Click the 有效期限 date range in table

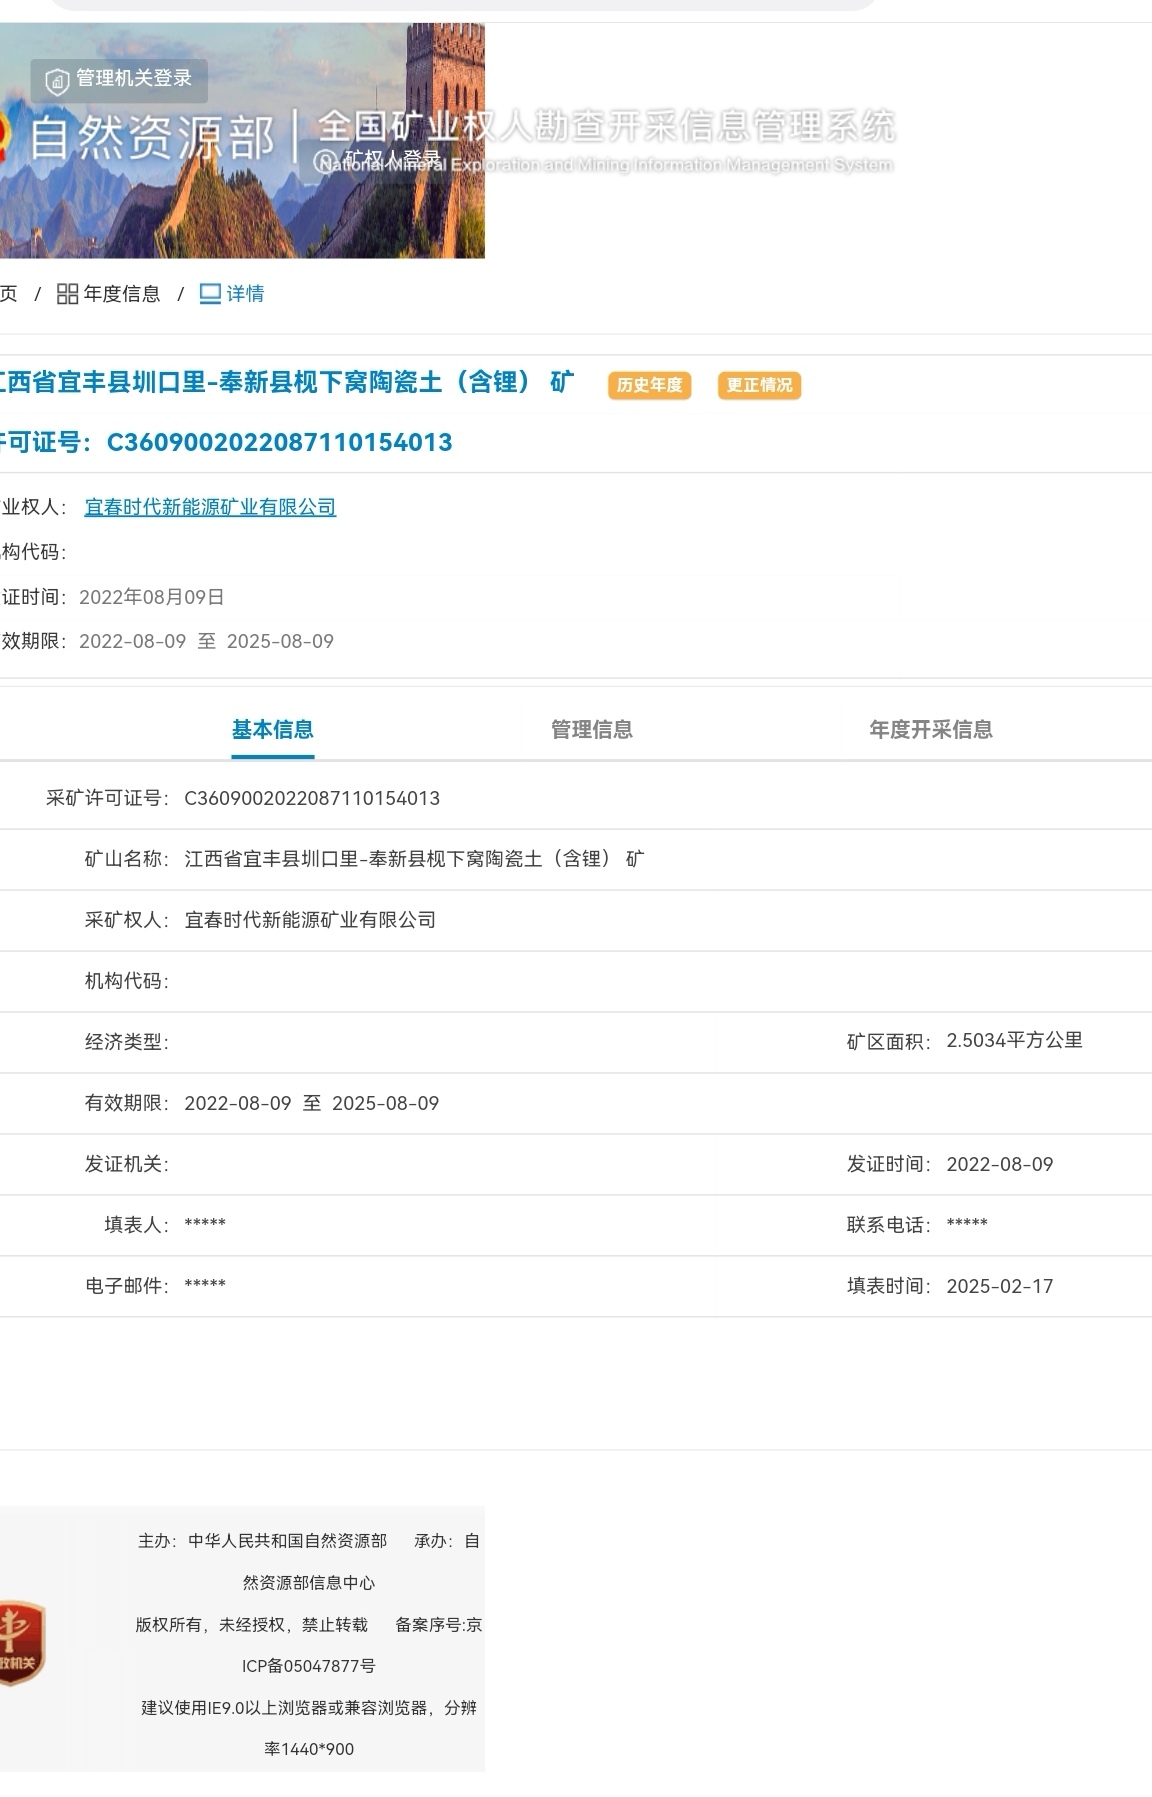[312, 1103]
